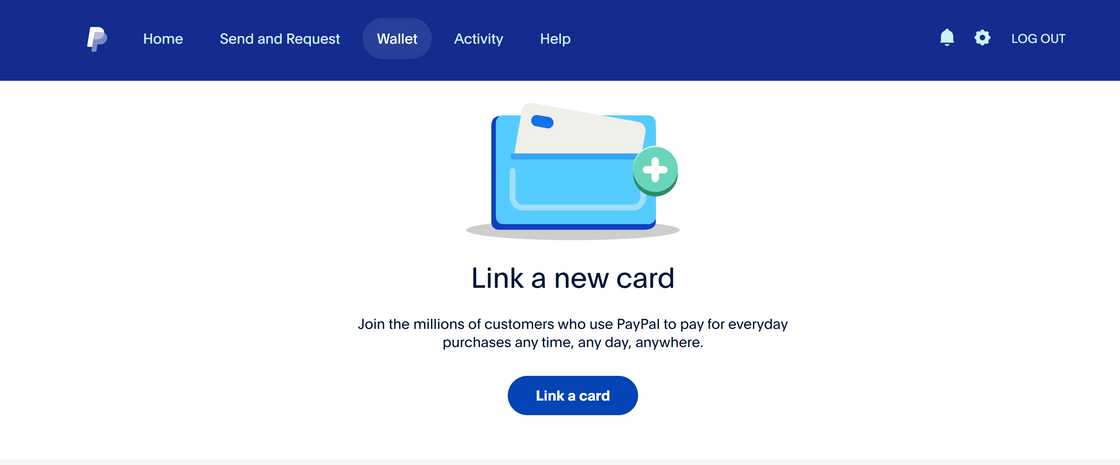Screen dimensions: 1120x465
Task: Click the green plus badge on the wallet
Action: [655, 171]
